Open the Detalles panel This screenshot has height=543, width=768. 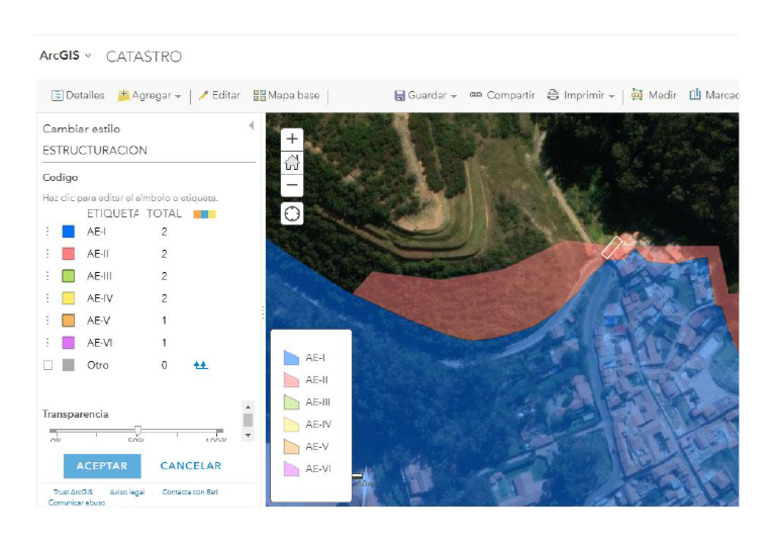pos(78,95)
